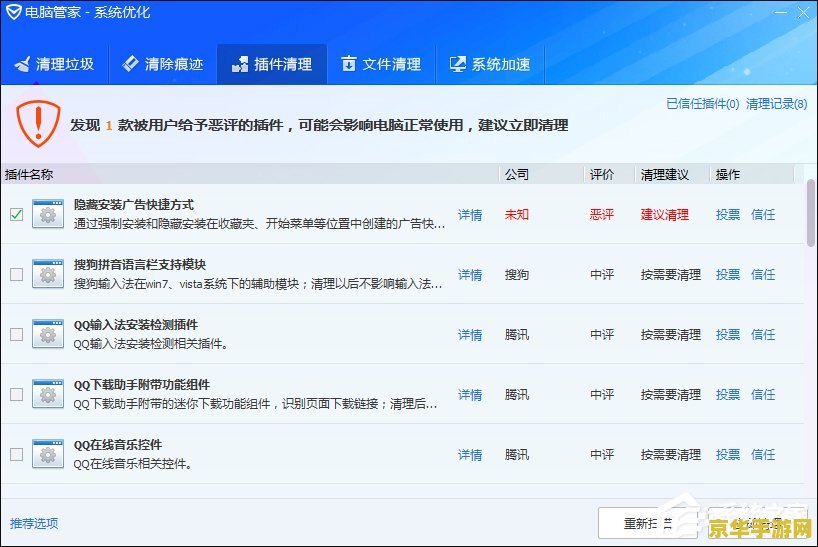Click 投票 for 隐藏安装广告快捷方式
Screen dimensions: 818x547
728,214
